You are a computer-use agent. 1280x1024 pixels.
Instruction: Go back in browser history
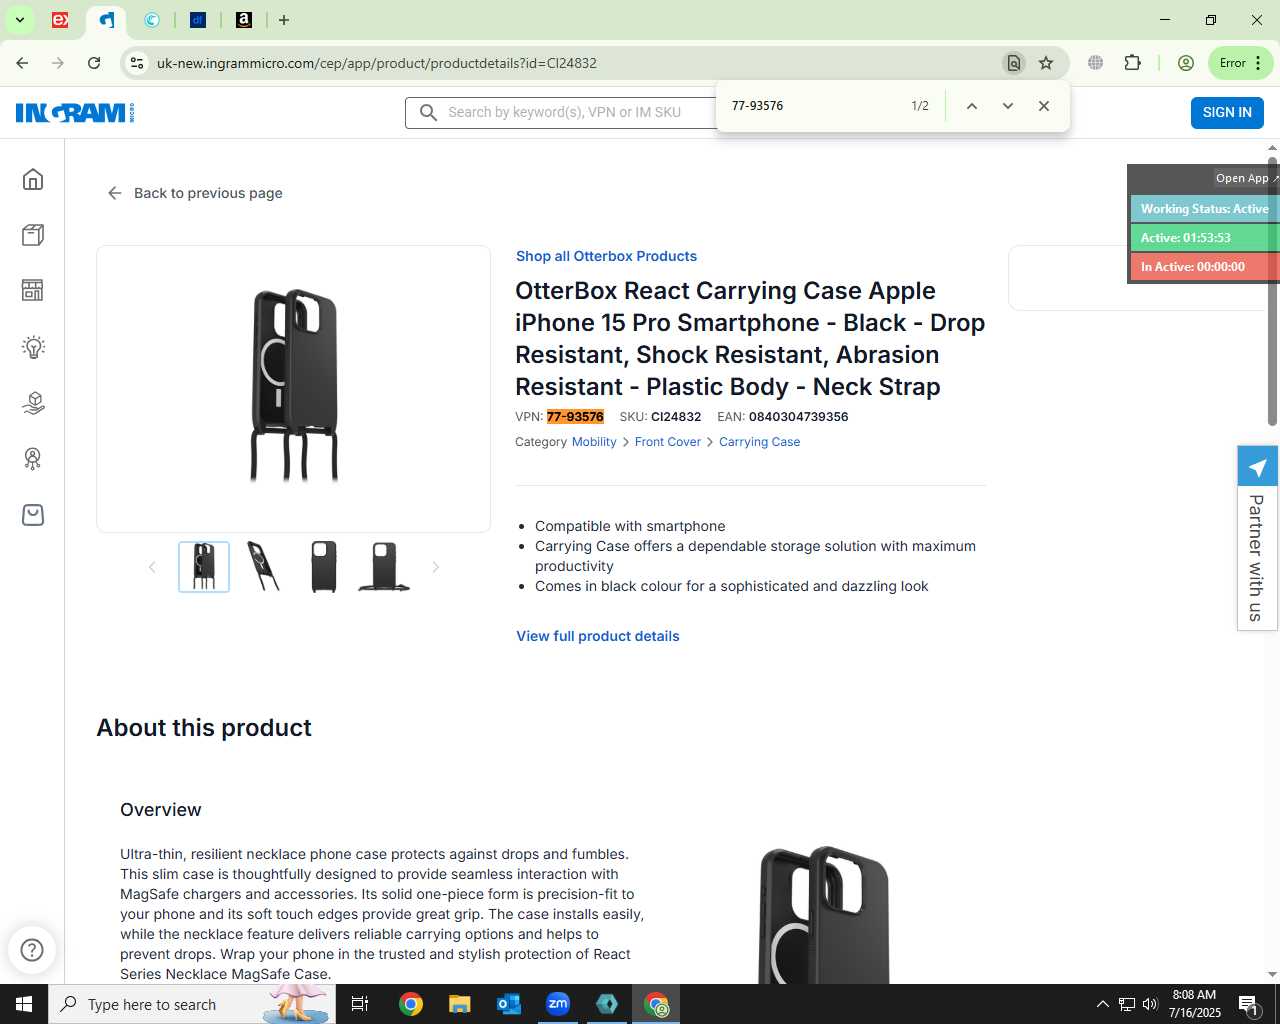tap(22, 63)
